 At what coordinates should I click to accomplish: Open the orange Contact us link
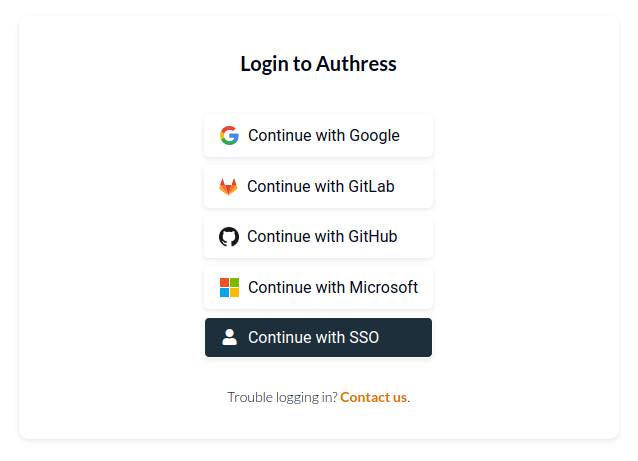coord(373,397)
